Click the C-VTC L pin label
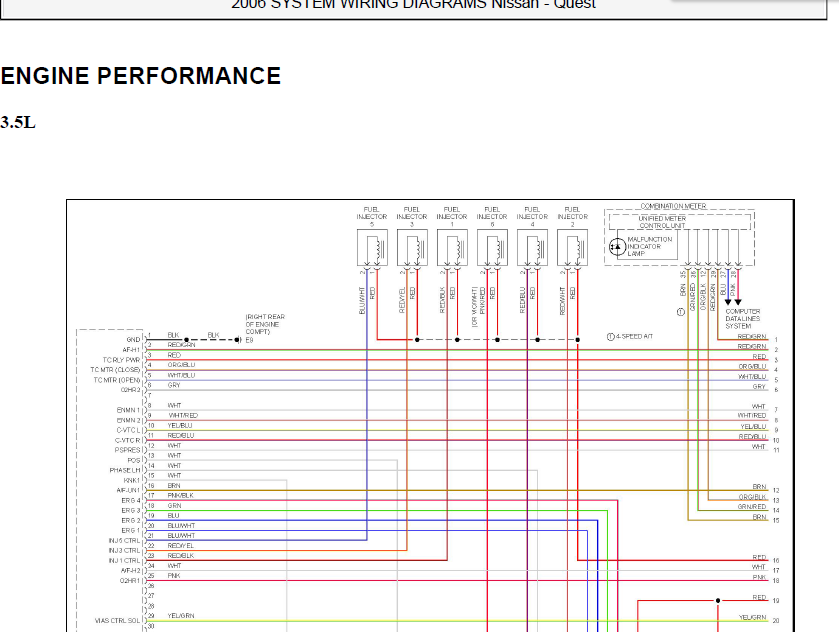The width and height of the screenshot is (839, 632). point(128,430)
